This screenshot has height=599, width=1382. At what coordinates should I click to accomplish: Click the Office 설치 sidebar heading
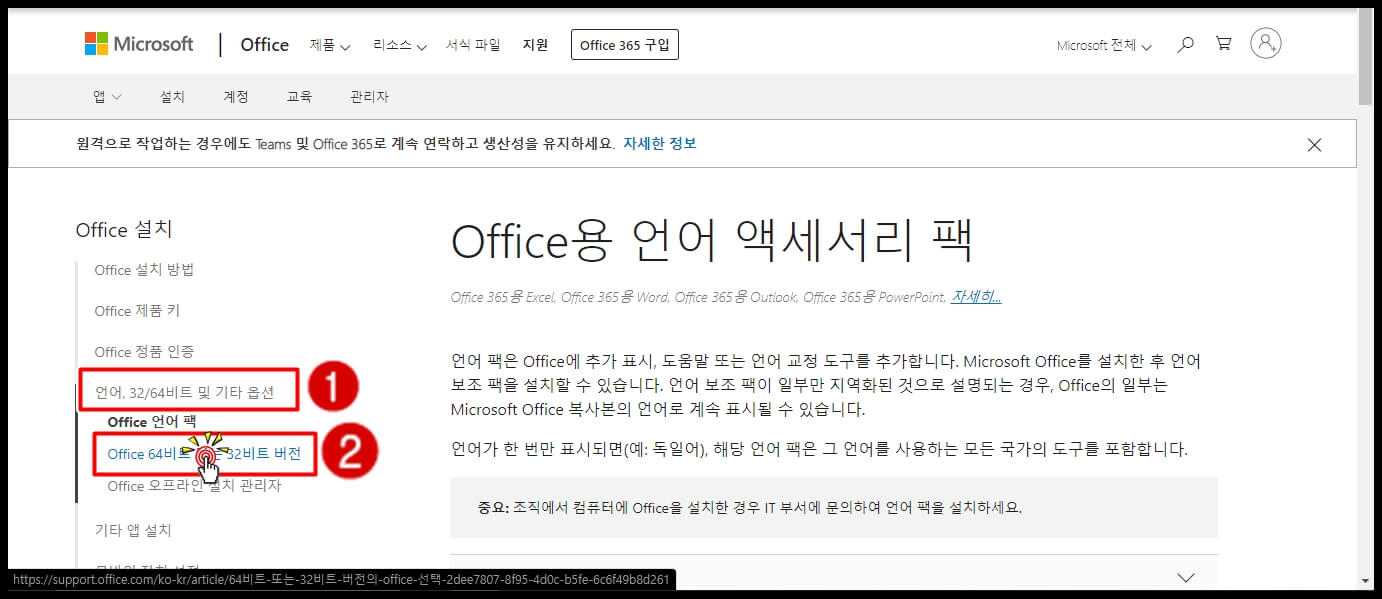[124, 230]
